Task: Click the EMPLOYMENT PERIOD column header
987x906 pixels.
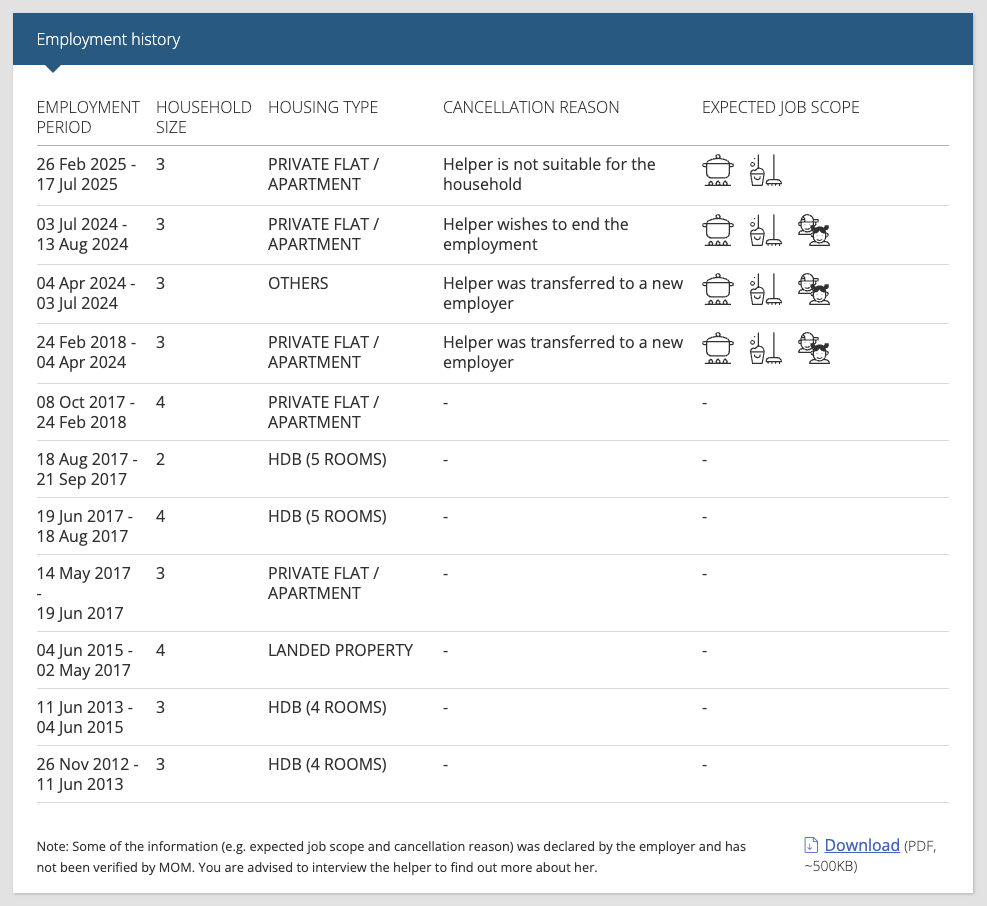Action: [88, 117]
